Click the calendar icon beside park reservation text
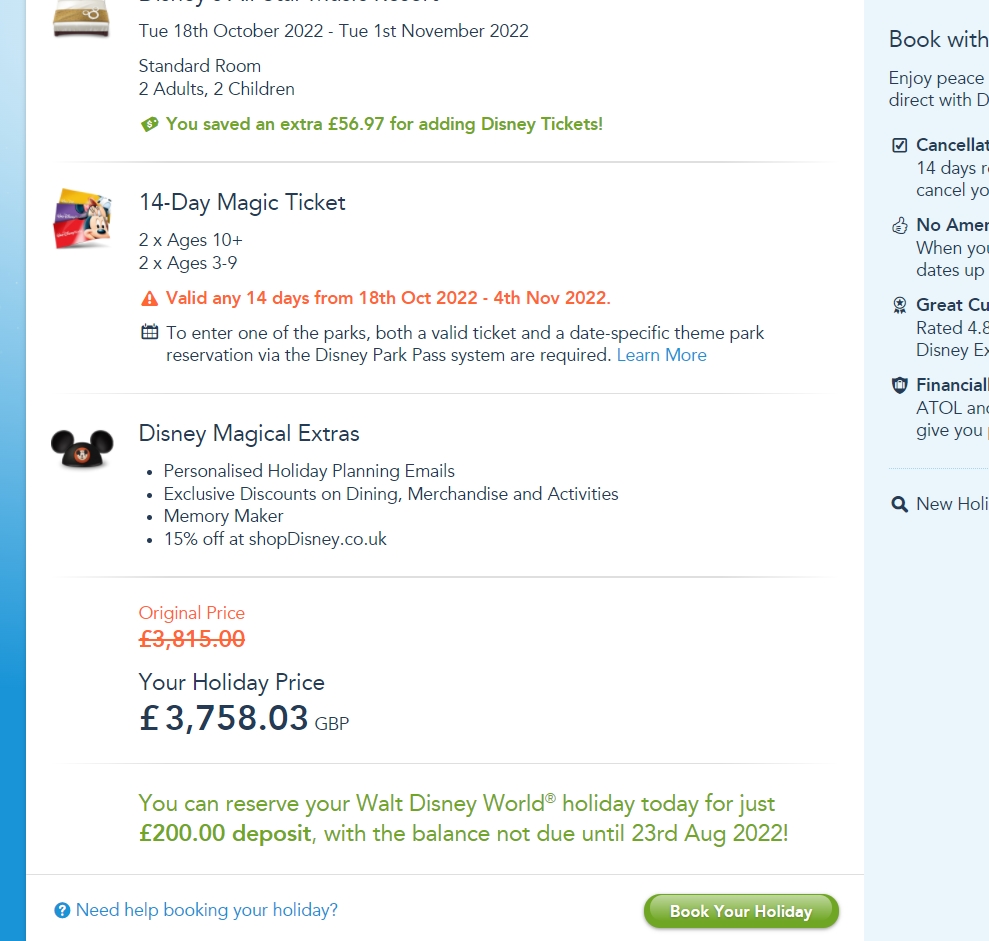989x941 pixels. tap(150, 332)
